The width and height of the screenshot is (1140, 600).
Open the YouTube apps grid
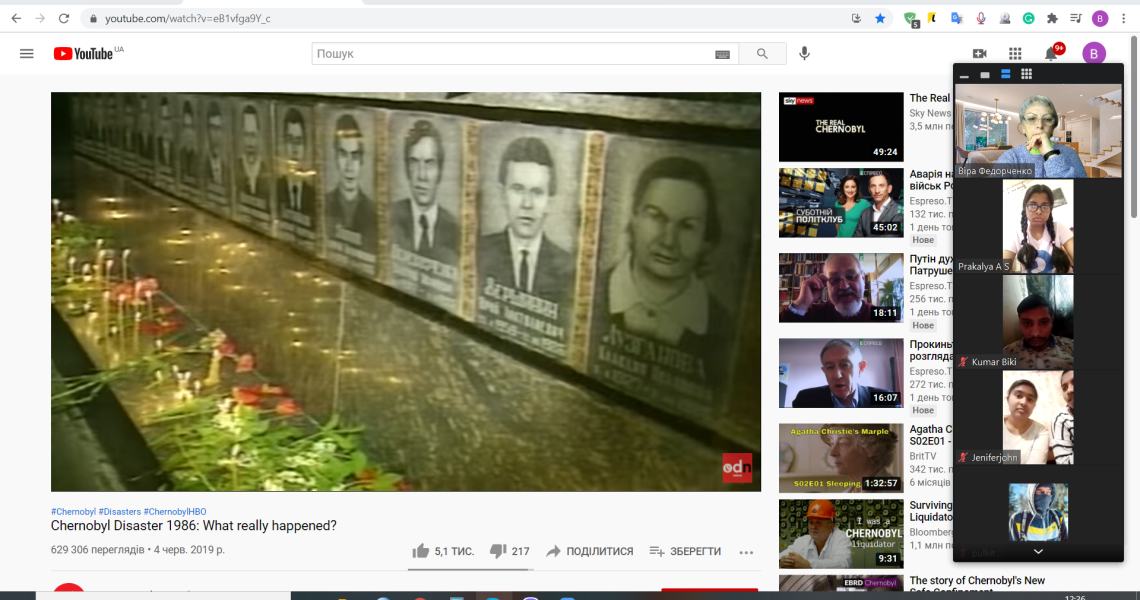pyautogui.click(x=1015, y=54)
